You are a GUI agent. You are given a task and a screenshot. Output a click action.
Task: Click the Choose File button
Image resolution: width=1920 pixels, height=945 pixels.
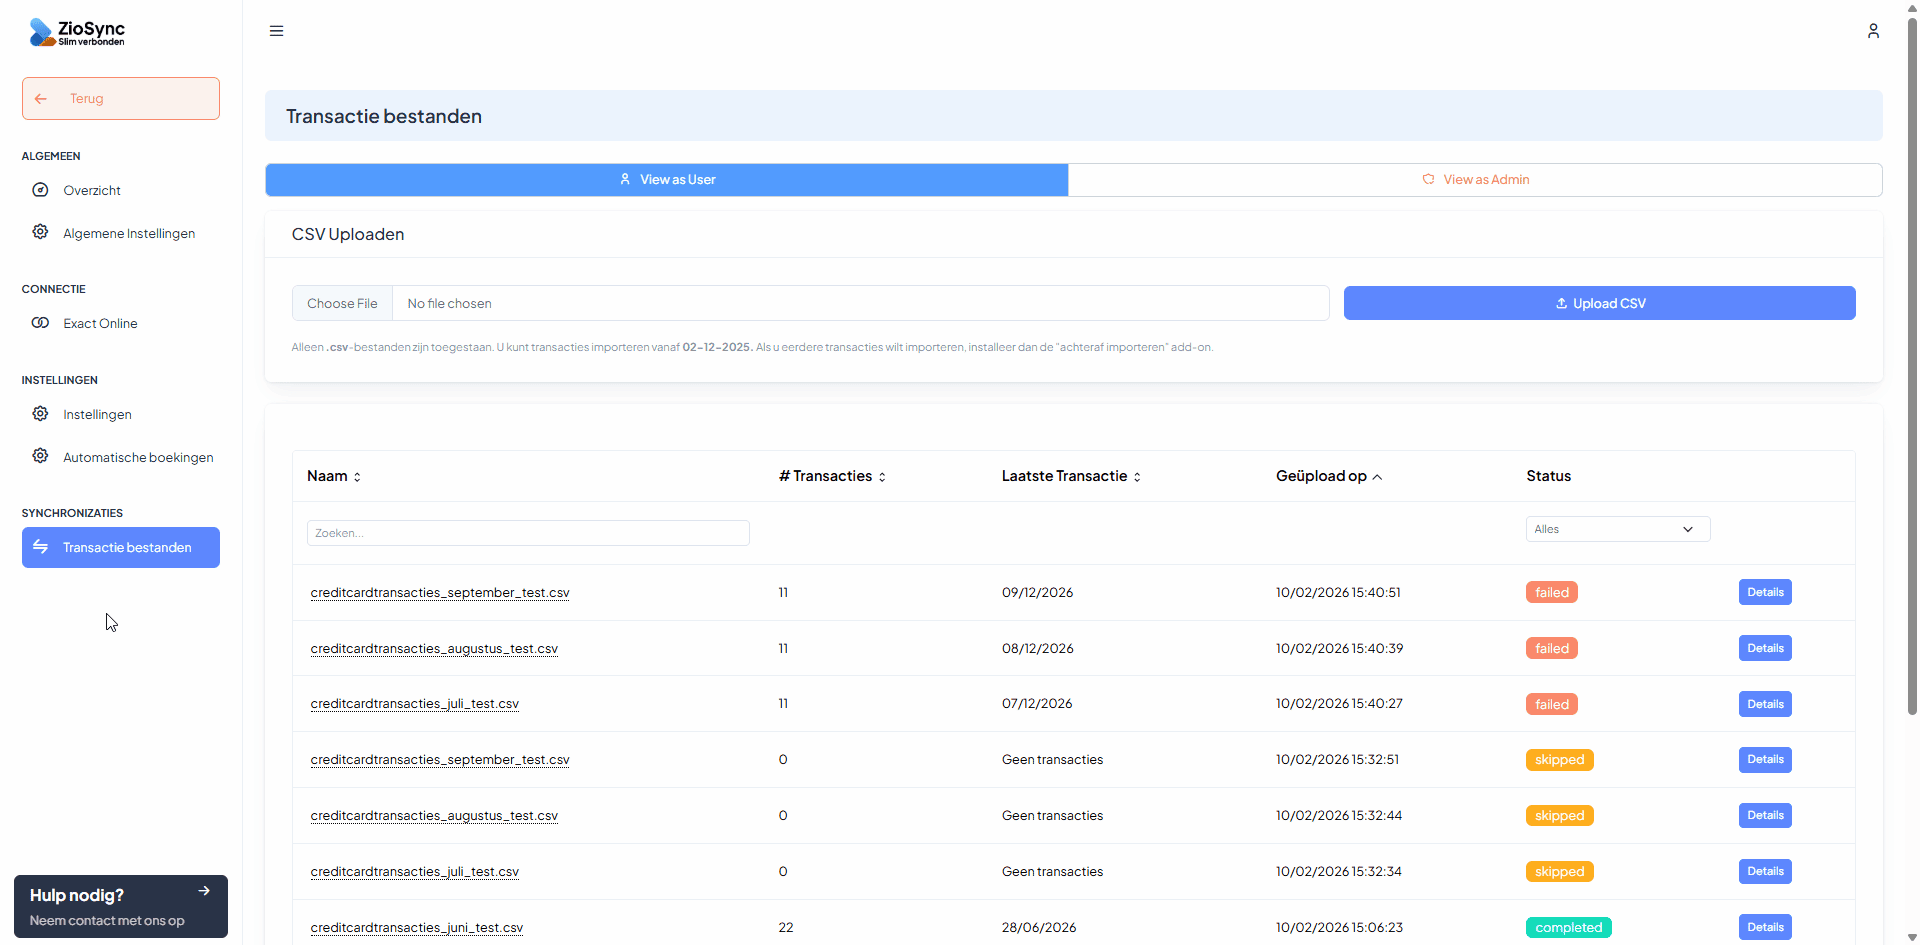tap(342, 303)
